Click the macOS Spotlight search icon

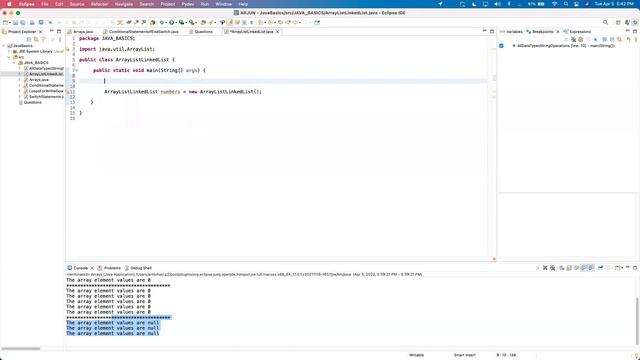point(566,4)
